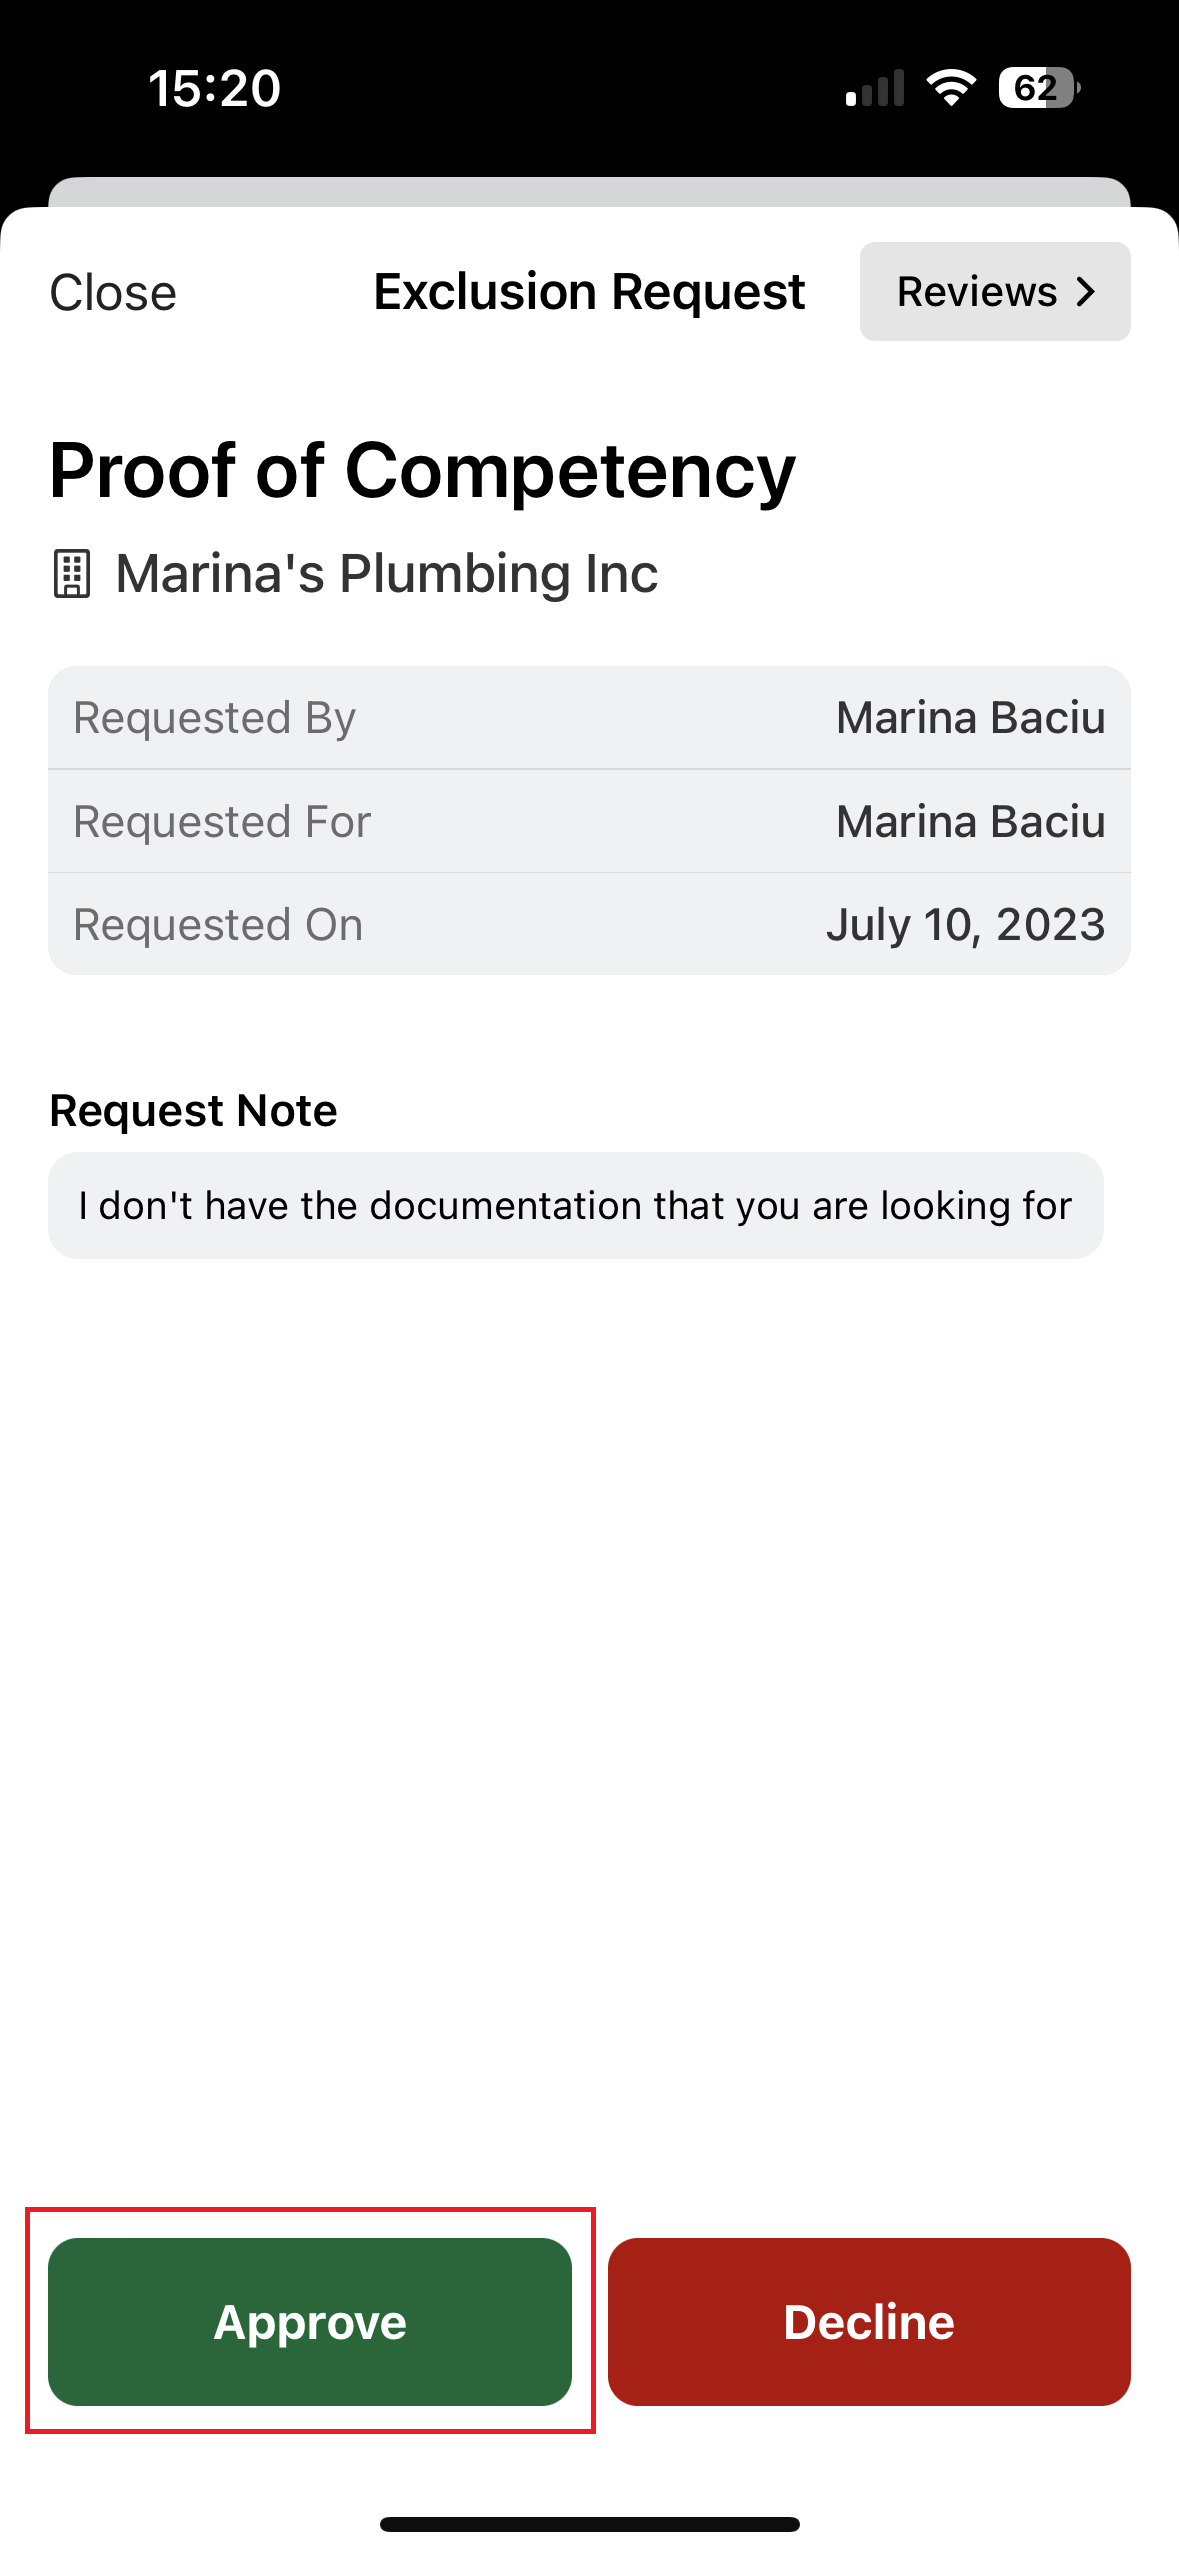
Task: Tap the Exclusion Request title
Action: click(x=589, y=292)
